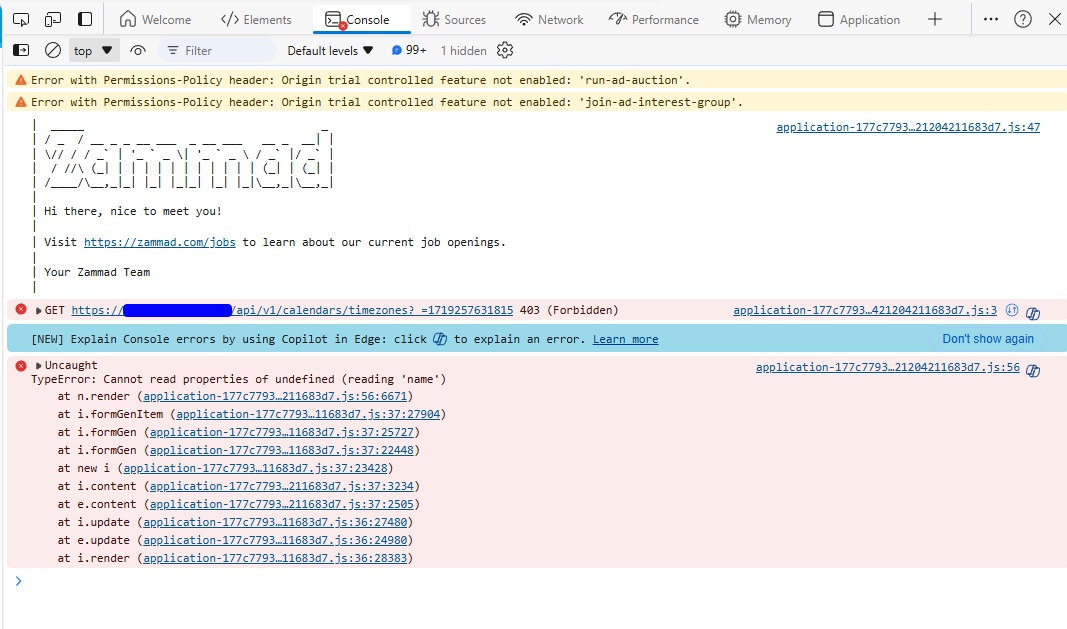Click the TypeError message text

click(239, 379)
